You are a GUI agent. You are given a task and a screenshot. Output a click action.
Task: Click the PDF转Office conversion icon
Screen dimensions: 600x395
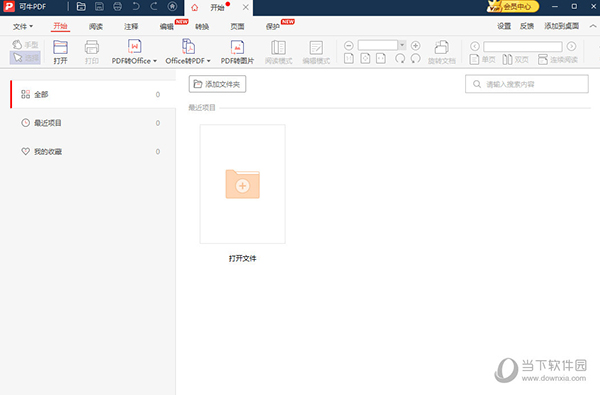coord(134,47)
